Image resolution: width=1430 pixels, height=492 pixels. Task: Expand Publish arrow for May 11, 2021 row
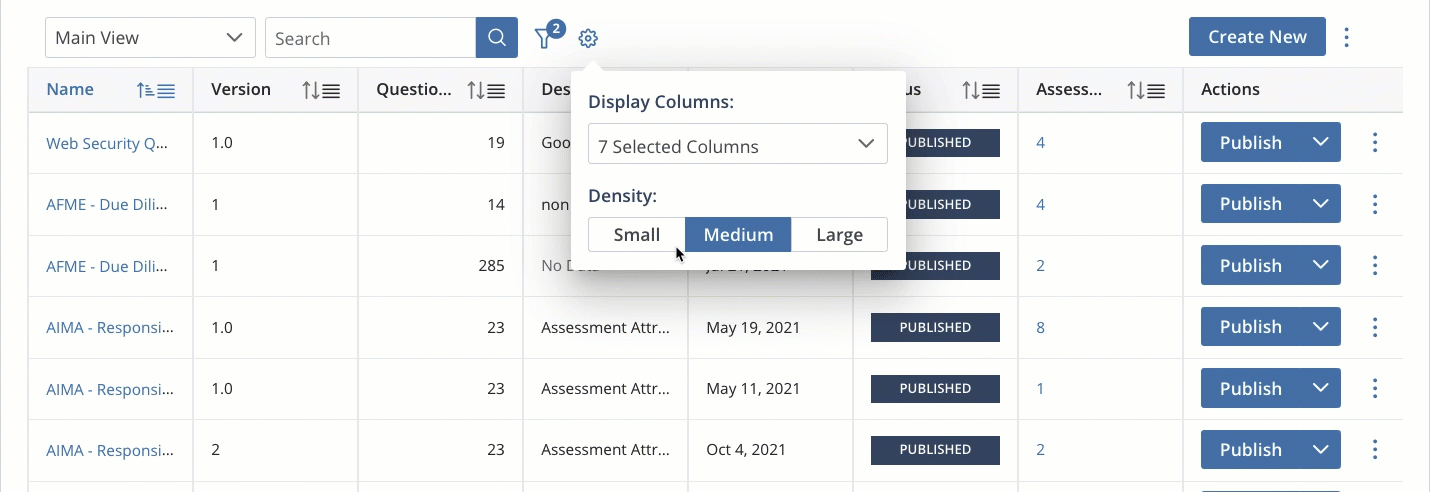click(x=1321, y=389)
